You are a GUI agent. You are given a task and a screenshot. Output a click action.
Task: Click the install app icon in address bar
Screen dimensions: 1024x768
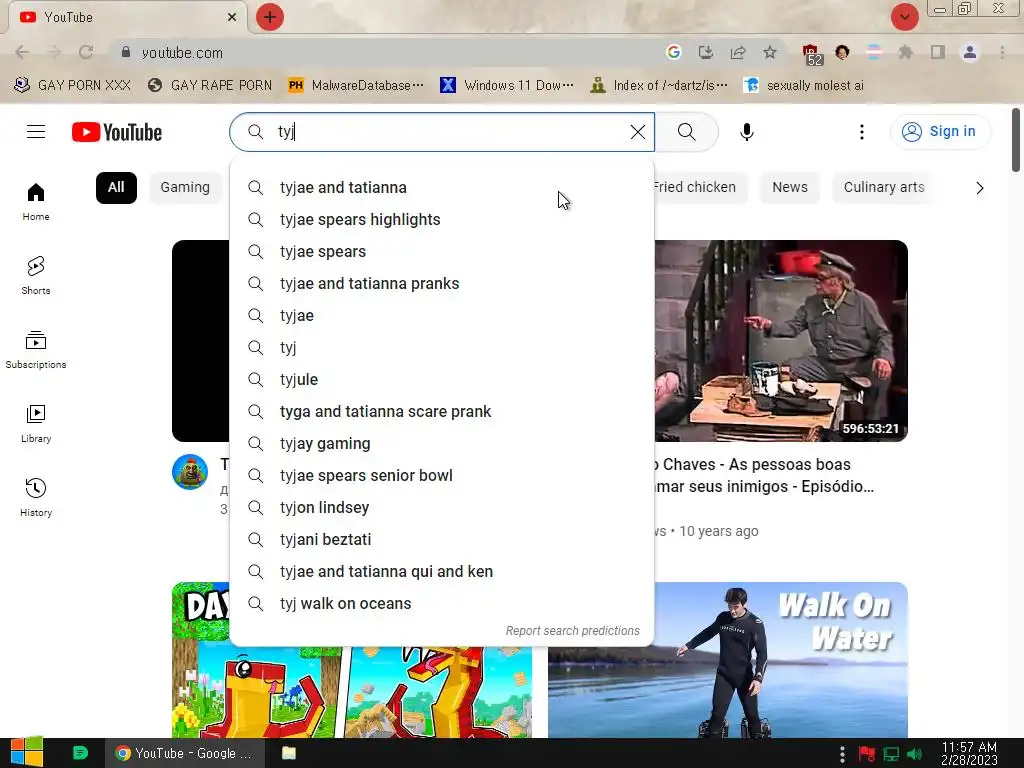705,52
